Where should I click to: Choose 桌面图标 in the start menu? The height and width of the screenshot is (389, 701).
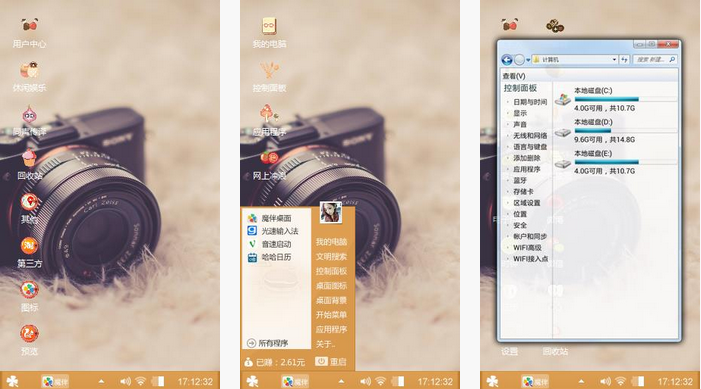[331, 286]
